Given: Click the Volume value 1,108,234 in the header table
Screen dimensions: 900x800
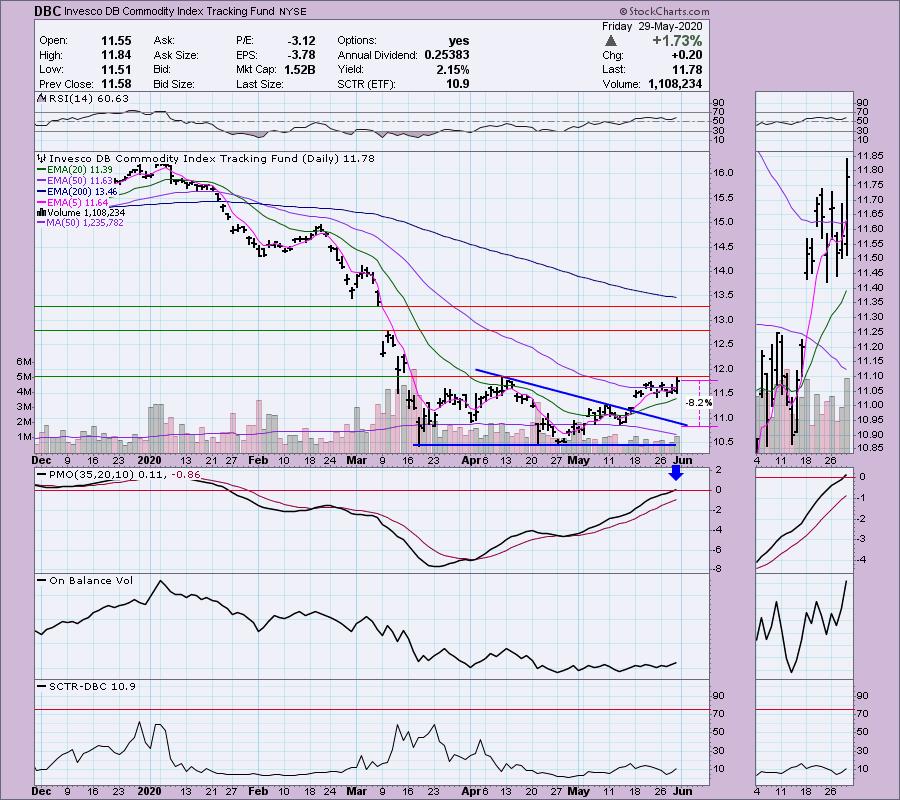Looking at the screenshot, I should [675, 84].
